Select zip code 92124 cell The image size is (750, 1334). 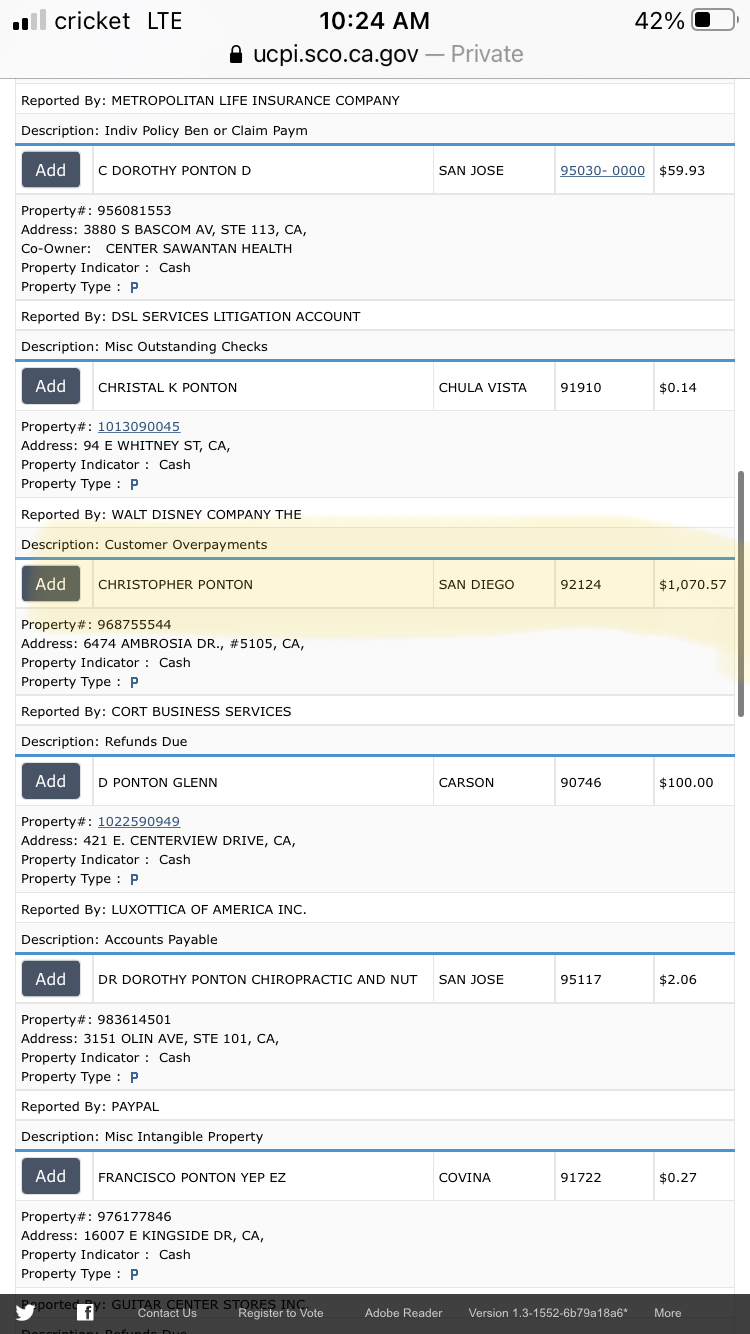point(604,584)
